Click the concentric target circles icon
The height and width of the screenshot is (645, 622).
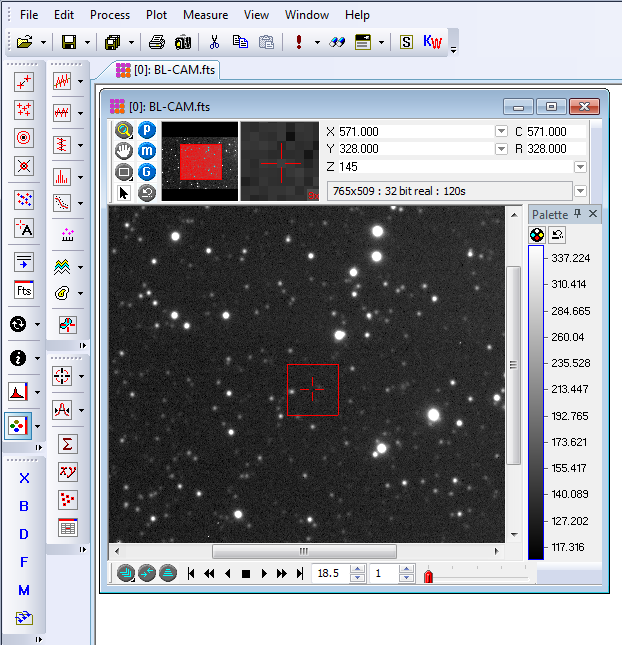tap(24, 137)
